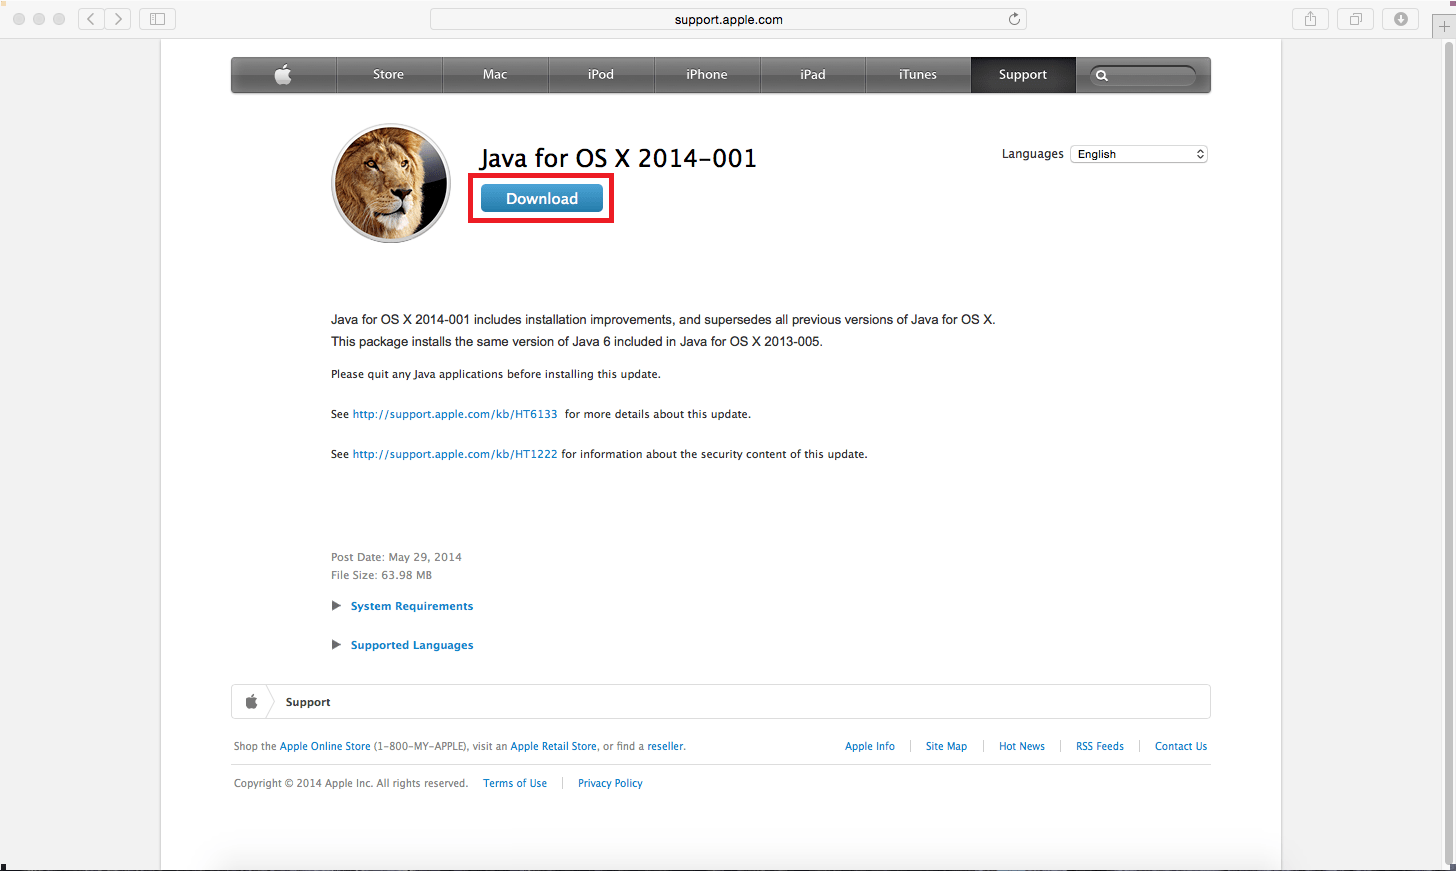This screenshot has width=1456, height=871.
Task: Click the Safari forward arrow button
Action: point(118,19)
